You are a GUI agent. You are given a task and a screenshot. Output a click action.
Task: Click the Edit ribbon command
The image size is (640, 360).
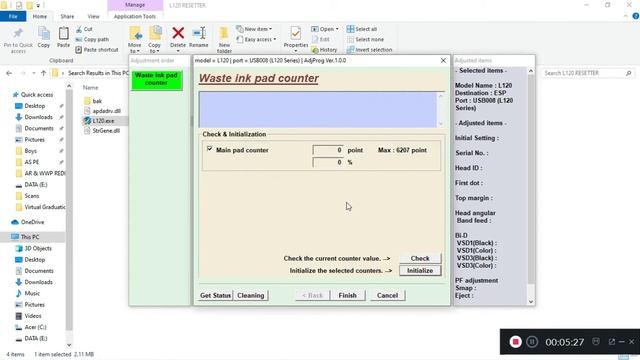[321, 40]
